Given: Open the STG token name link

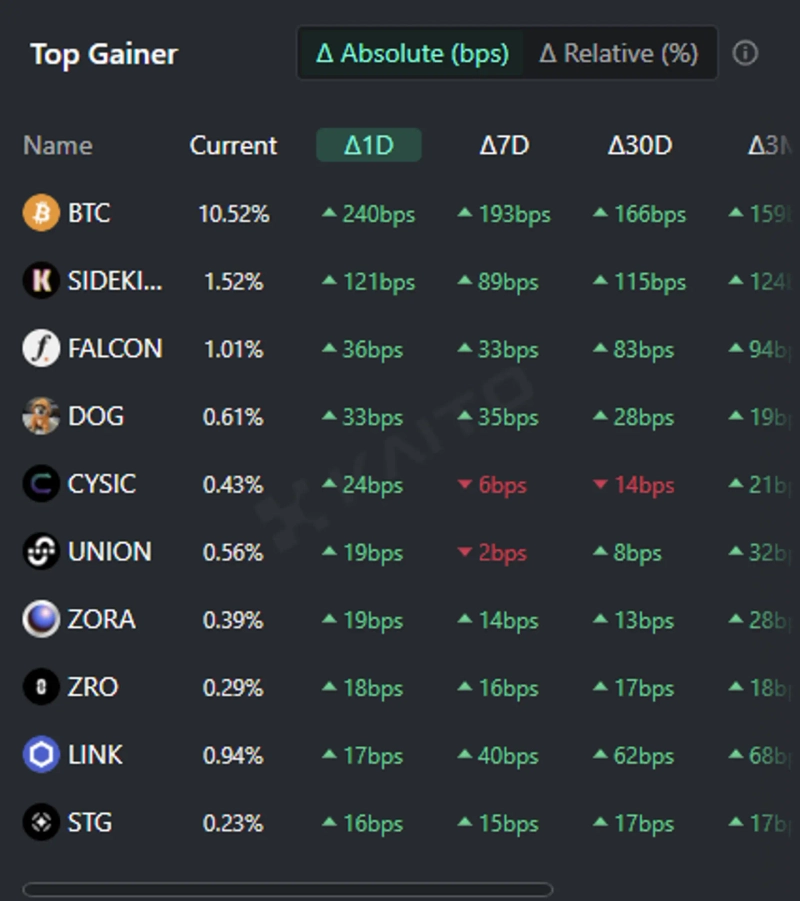Looking at the screenshot, I should (x=90, y=823).
